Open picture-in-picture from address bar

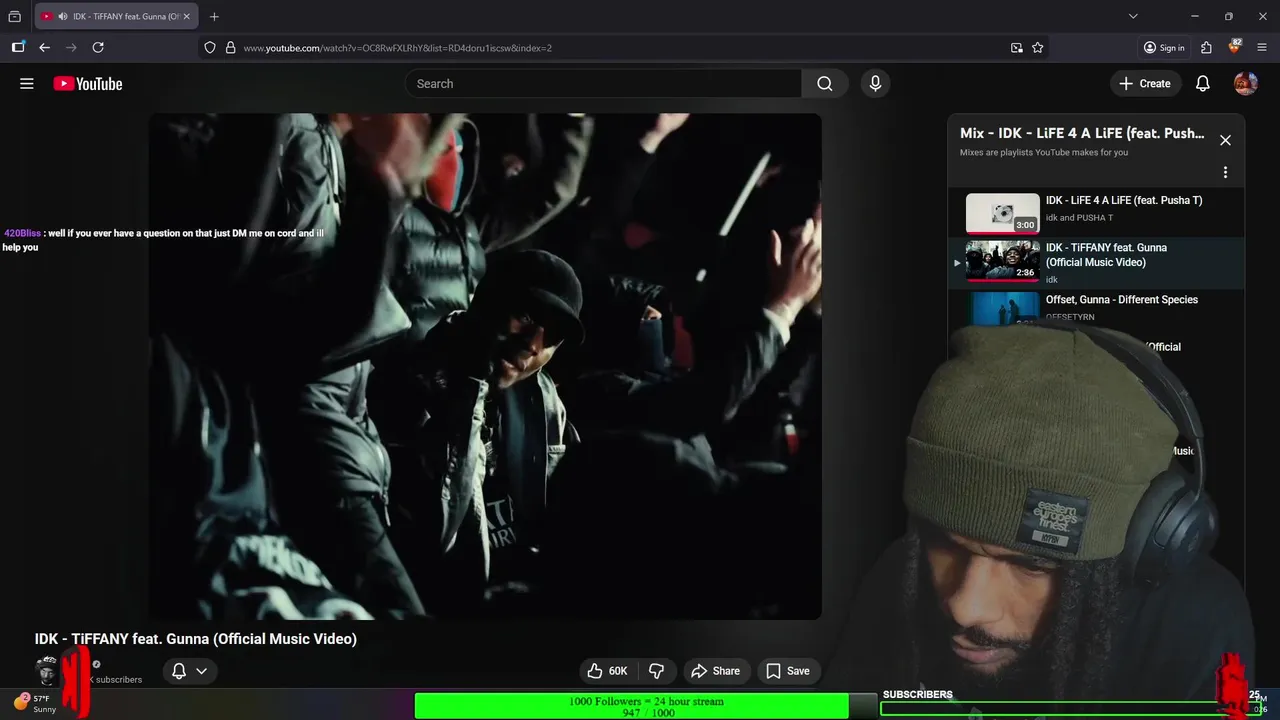coord(1017,47)
